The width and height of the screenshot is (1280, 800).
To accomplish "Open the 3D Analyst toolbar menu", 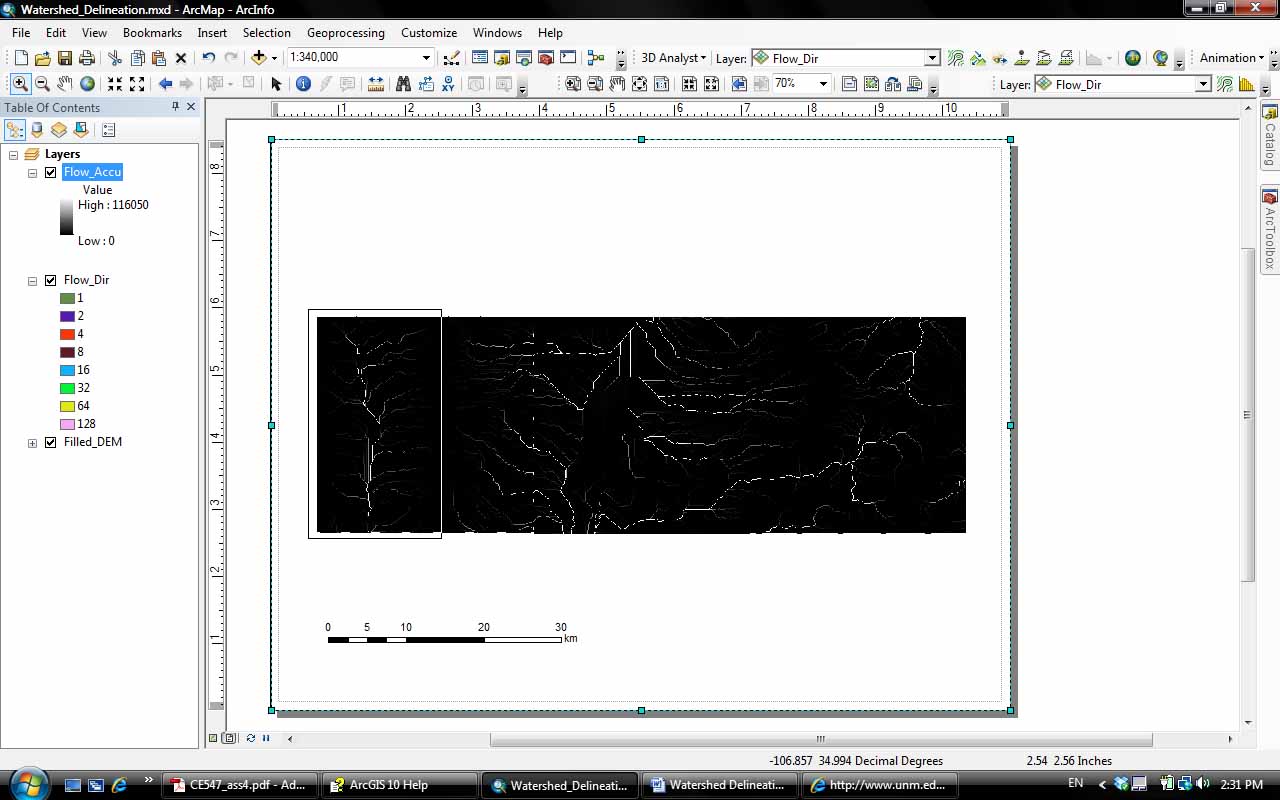I will [x=673, y=58].
